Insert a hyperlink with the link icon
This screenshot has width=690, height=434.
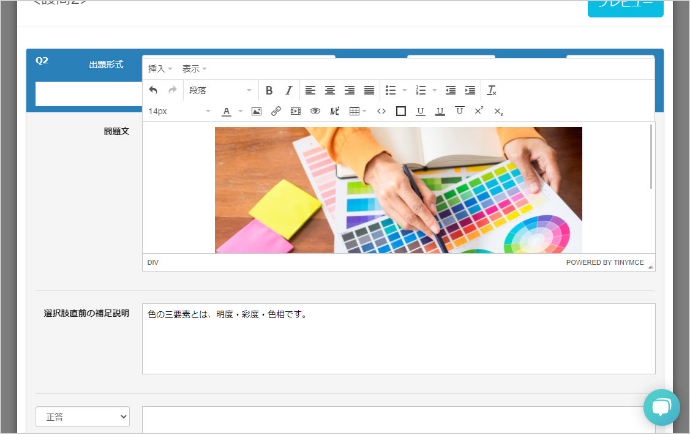tap(276, 111)
